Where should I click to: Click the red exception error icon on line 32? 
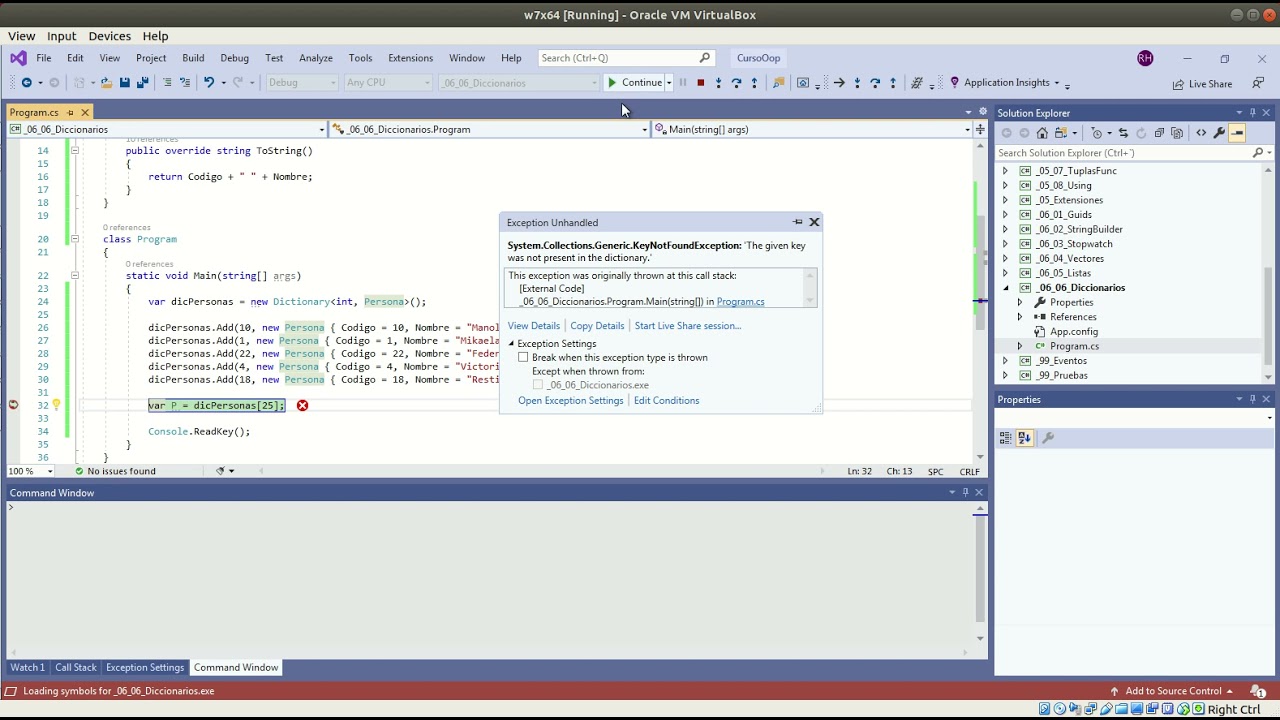click(302, 405)
